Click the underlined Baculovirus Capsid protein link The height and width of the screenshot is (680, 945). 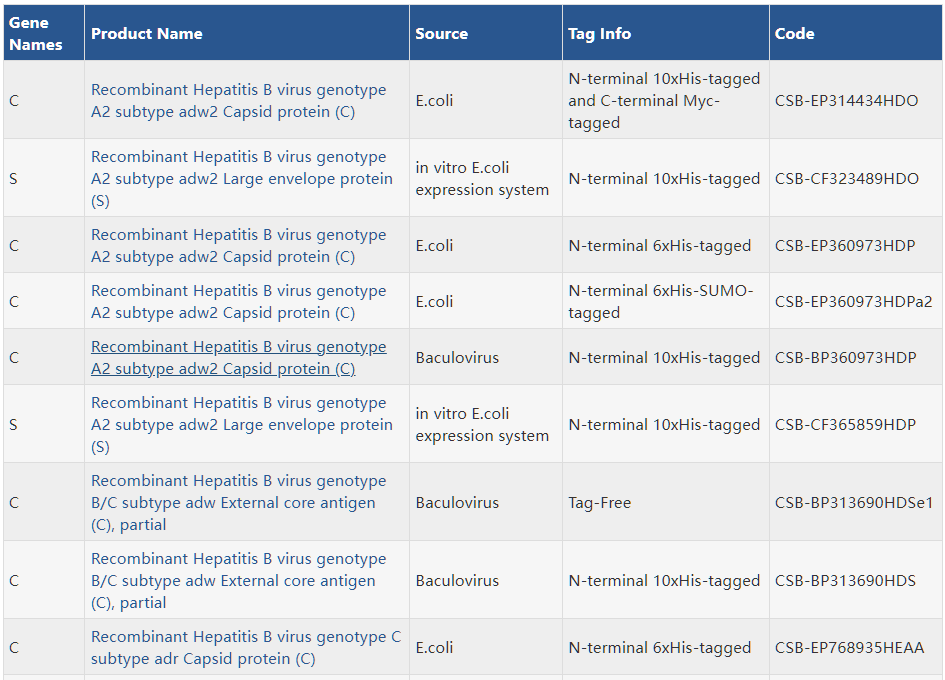238,357
